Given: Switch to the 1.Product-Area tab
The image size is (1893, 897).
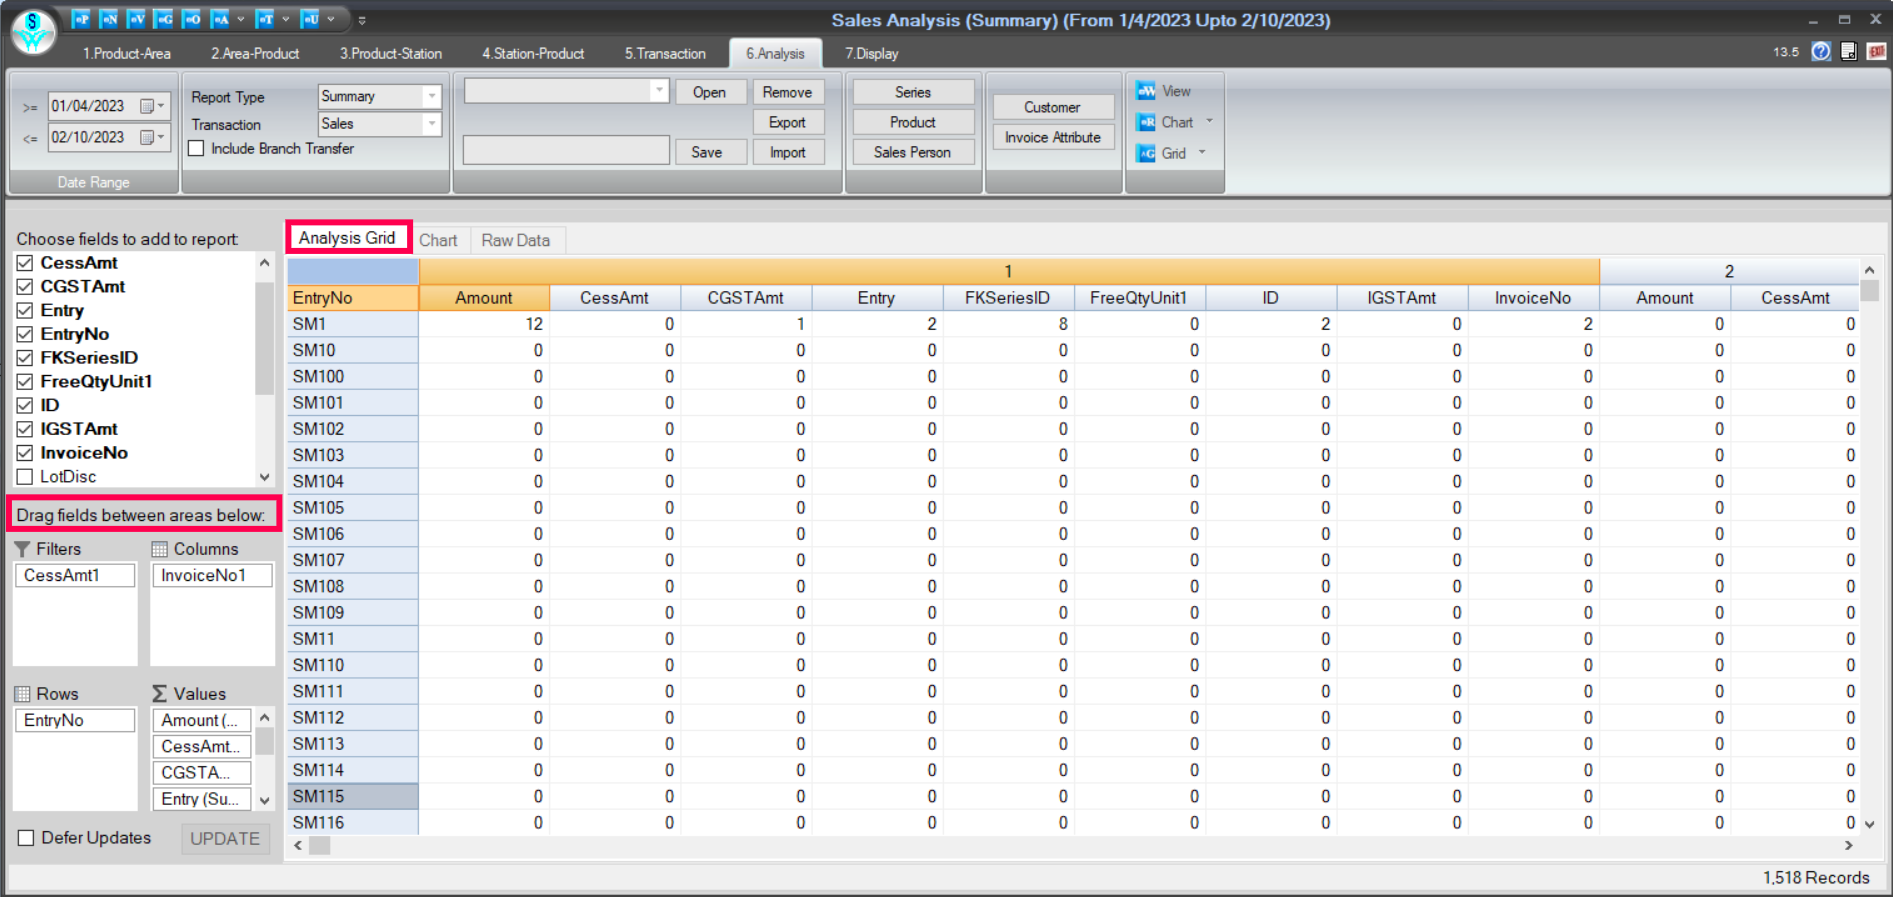Looking at the screenshot, I should (x=127, y=54).
